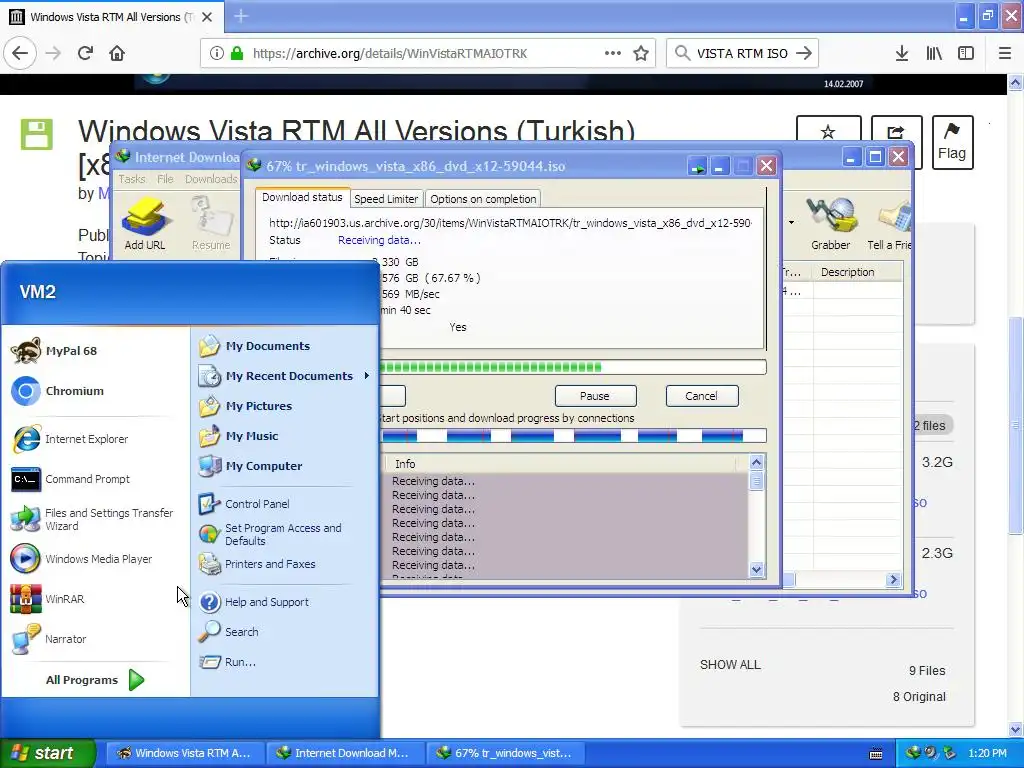Switch to Internet Download Manager taskbar button
This screenshot has width=1024, height=768.
pos(344,753)
